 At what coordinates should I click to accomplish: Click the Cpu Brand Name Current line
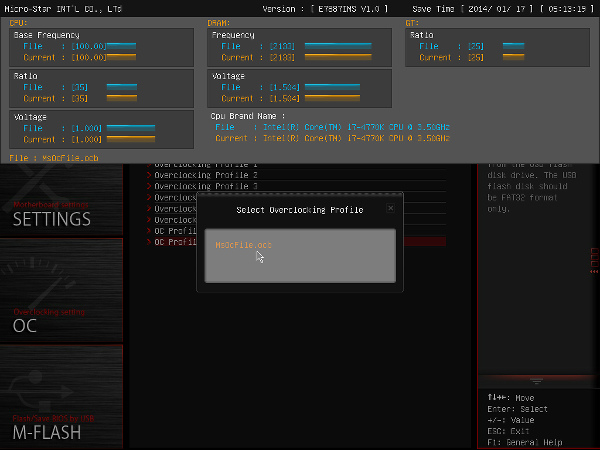click(x=332, y=138)
